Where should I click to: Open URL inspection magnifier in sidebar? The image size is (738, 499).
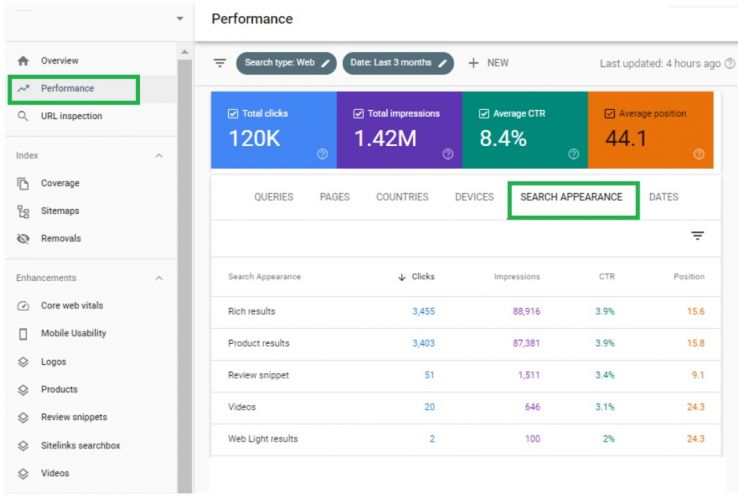23,116
